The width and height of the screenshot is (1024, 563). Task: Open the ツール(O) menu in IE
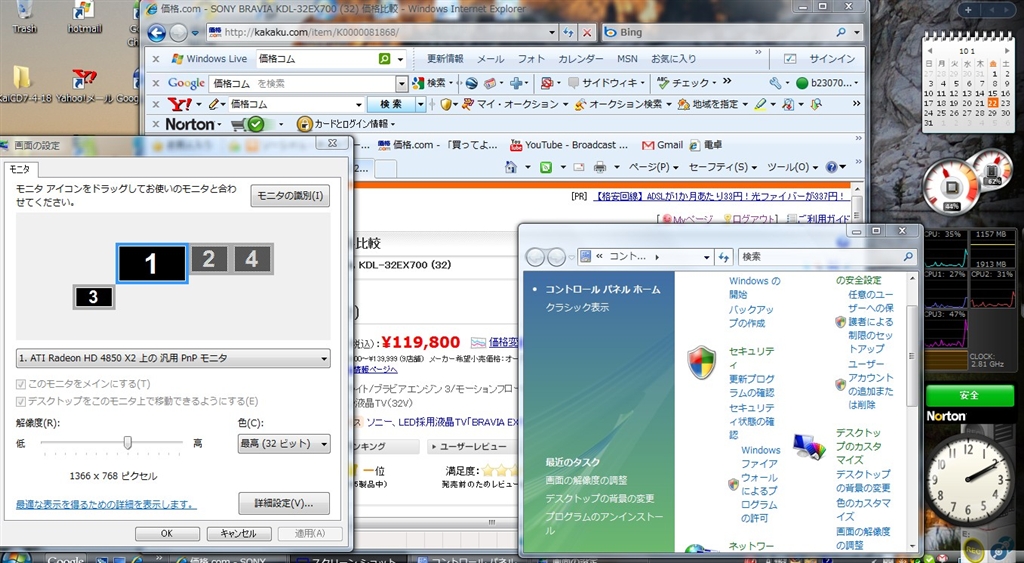pyautogui.click(x=792, y=167)
